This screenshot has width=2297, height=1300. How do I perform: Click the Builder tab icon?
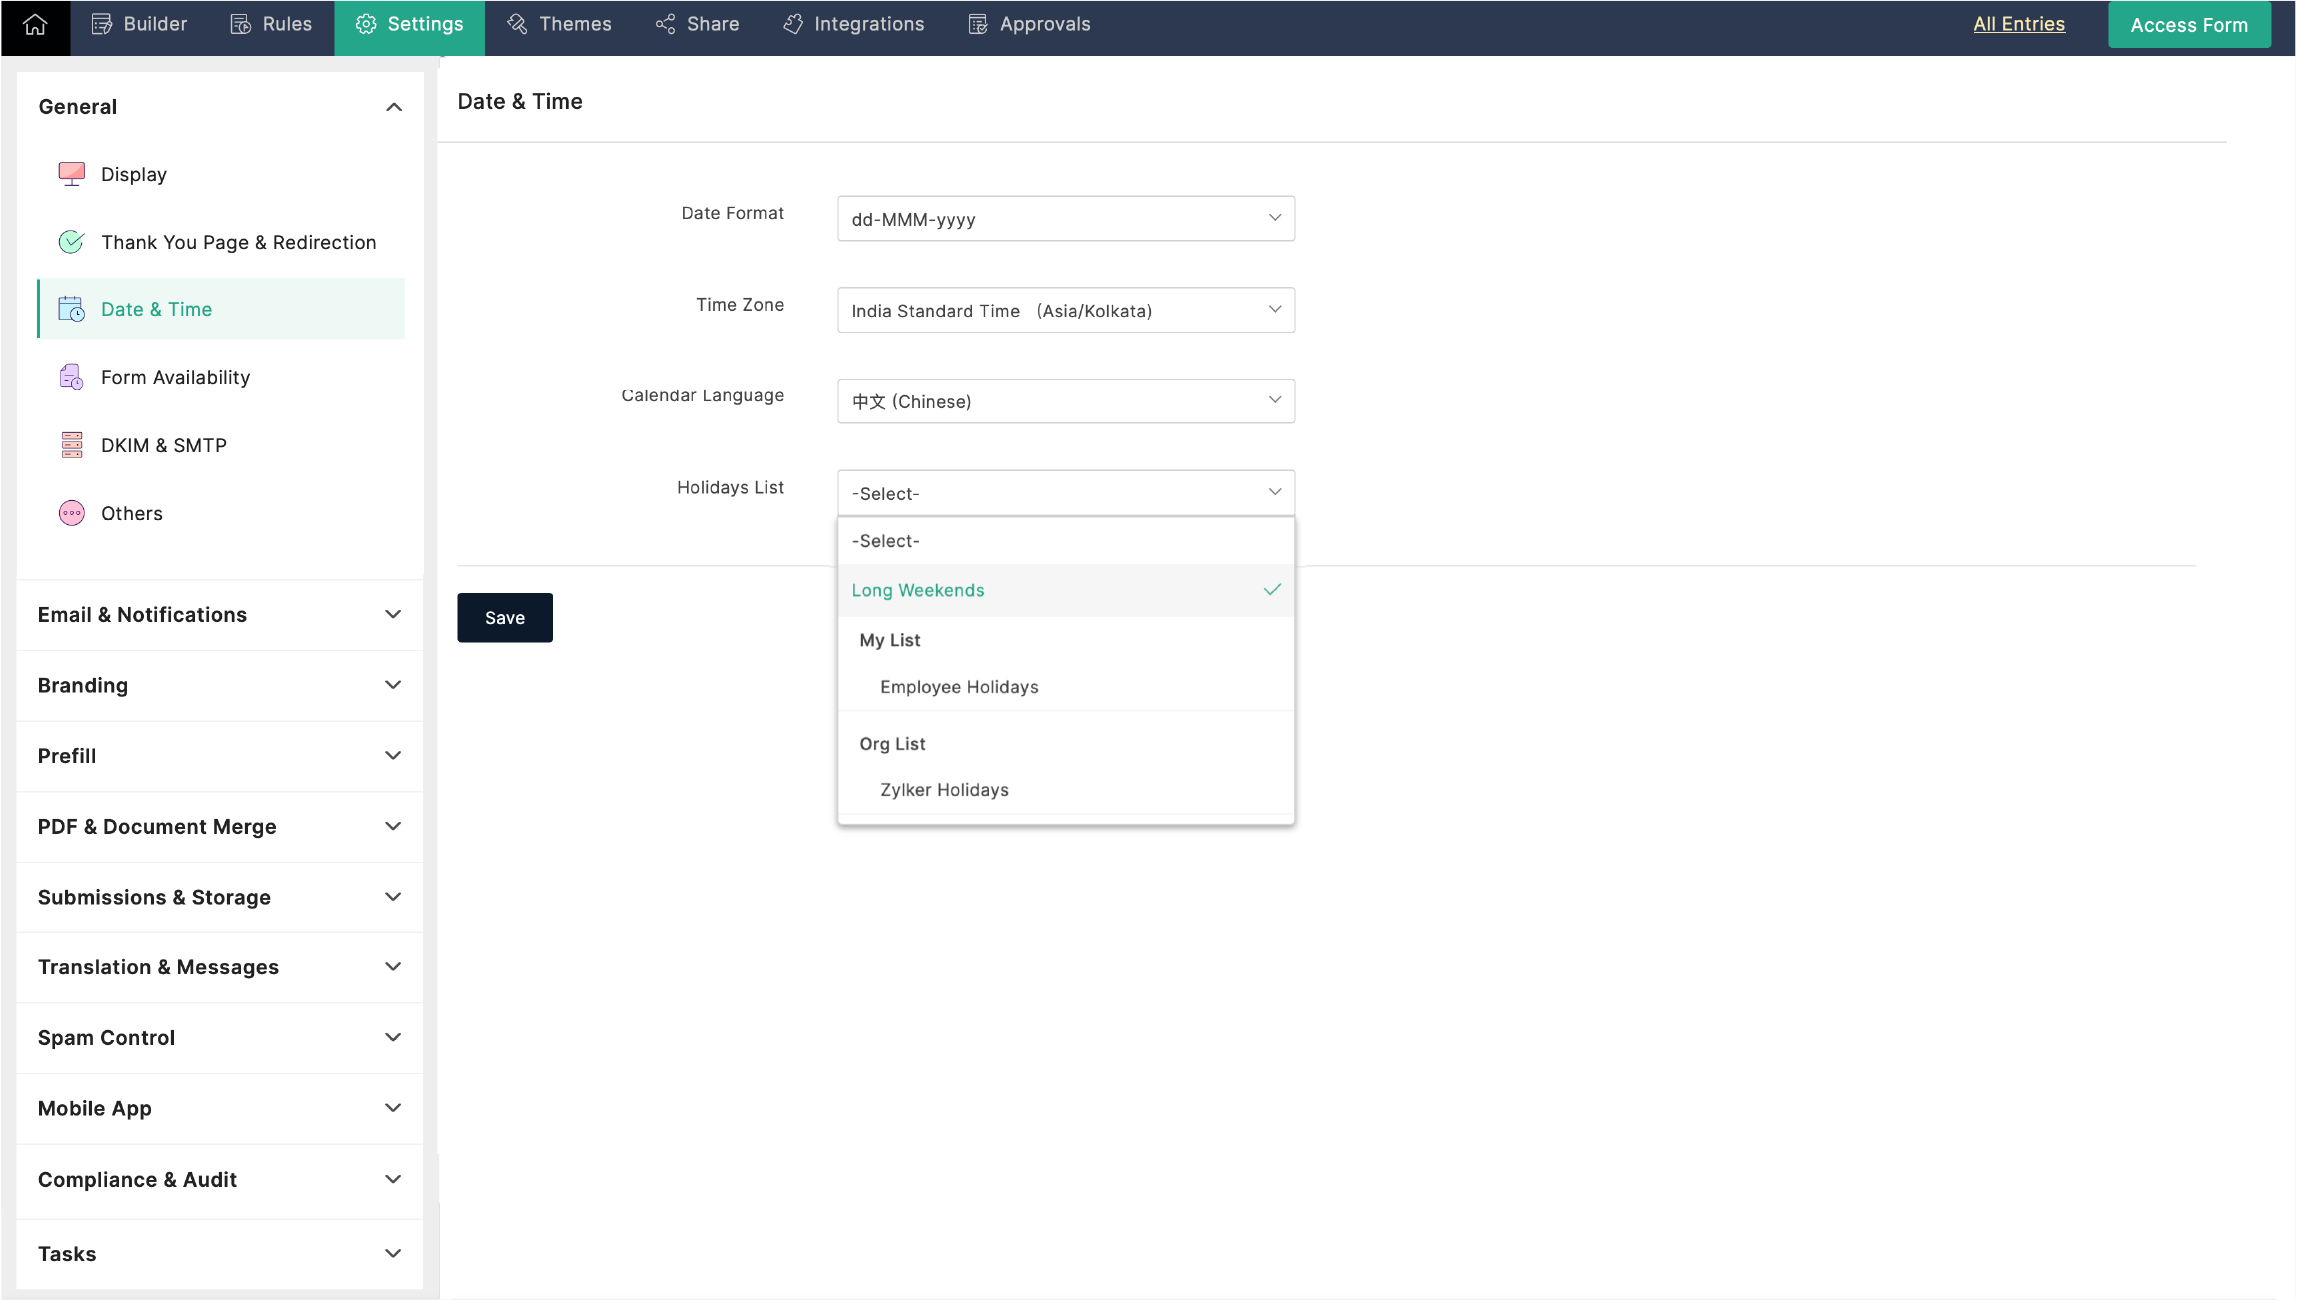(103, 24)
